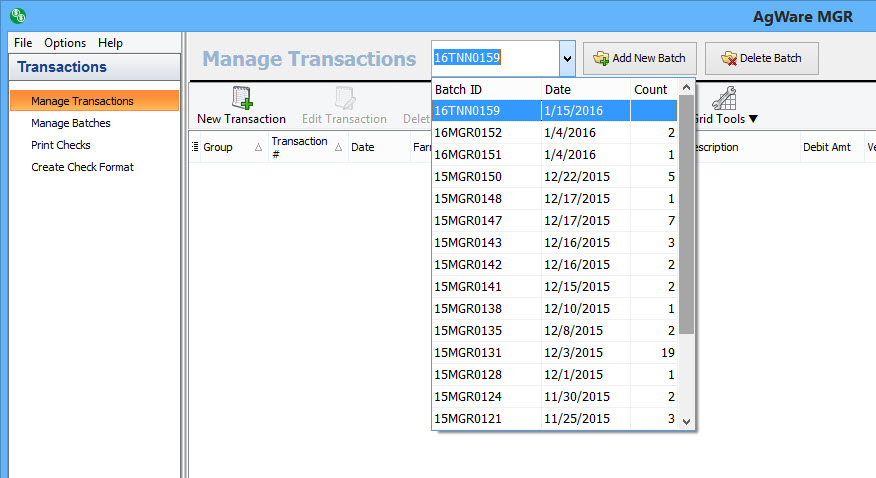
Task: Select Manage Batches in the sidebar
Action: point(70,123)
